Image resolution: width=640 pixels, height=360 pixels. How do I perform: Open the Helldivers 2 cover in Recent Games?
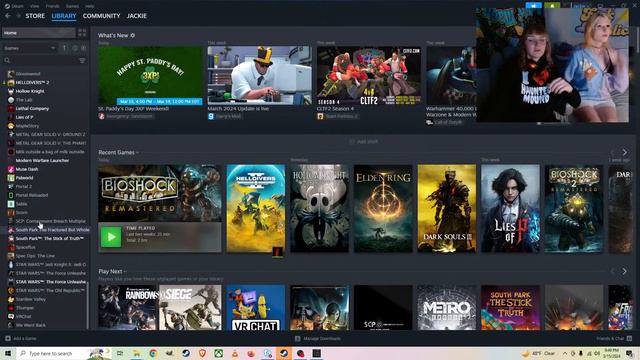point(256,209)
